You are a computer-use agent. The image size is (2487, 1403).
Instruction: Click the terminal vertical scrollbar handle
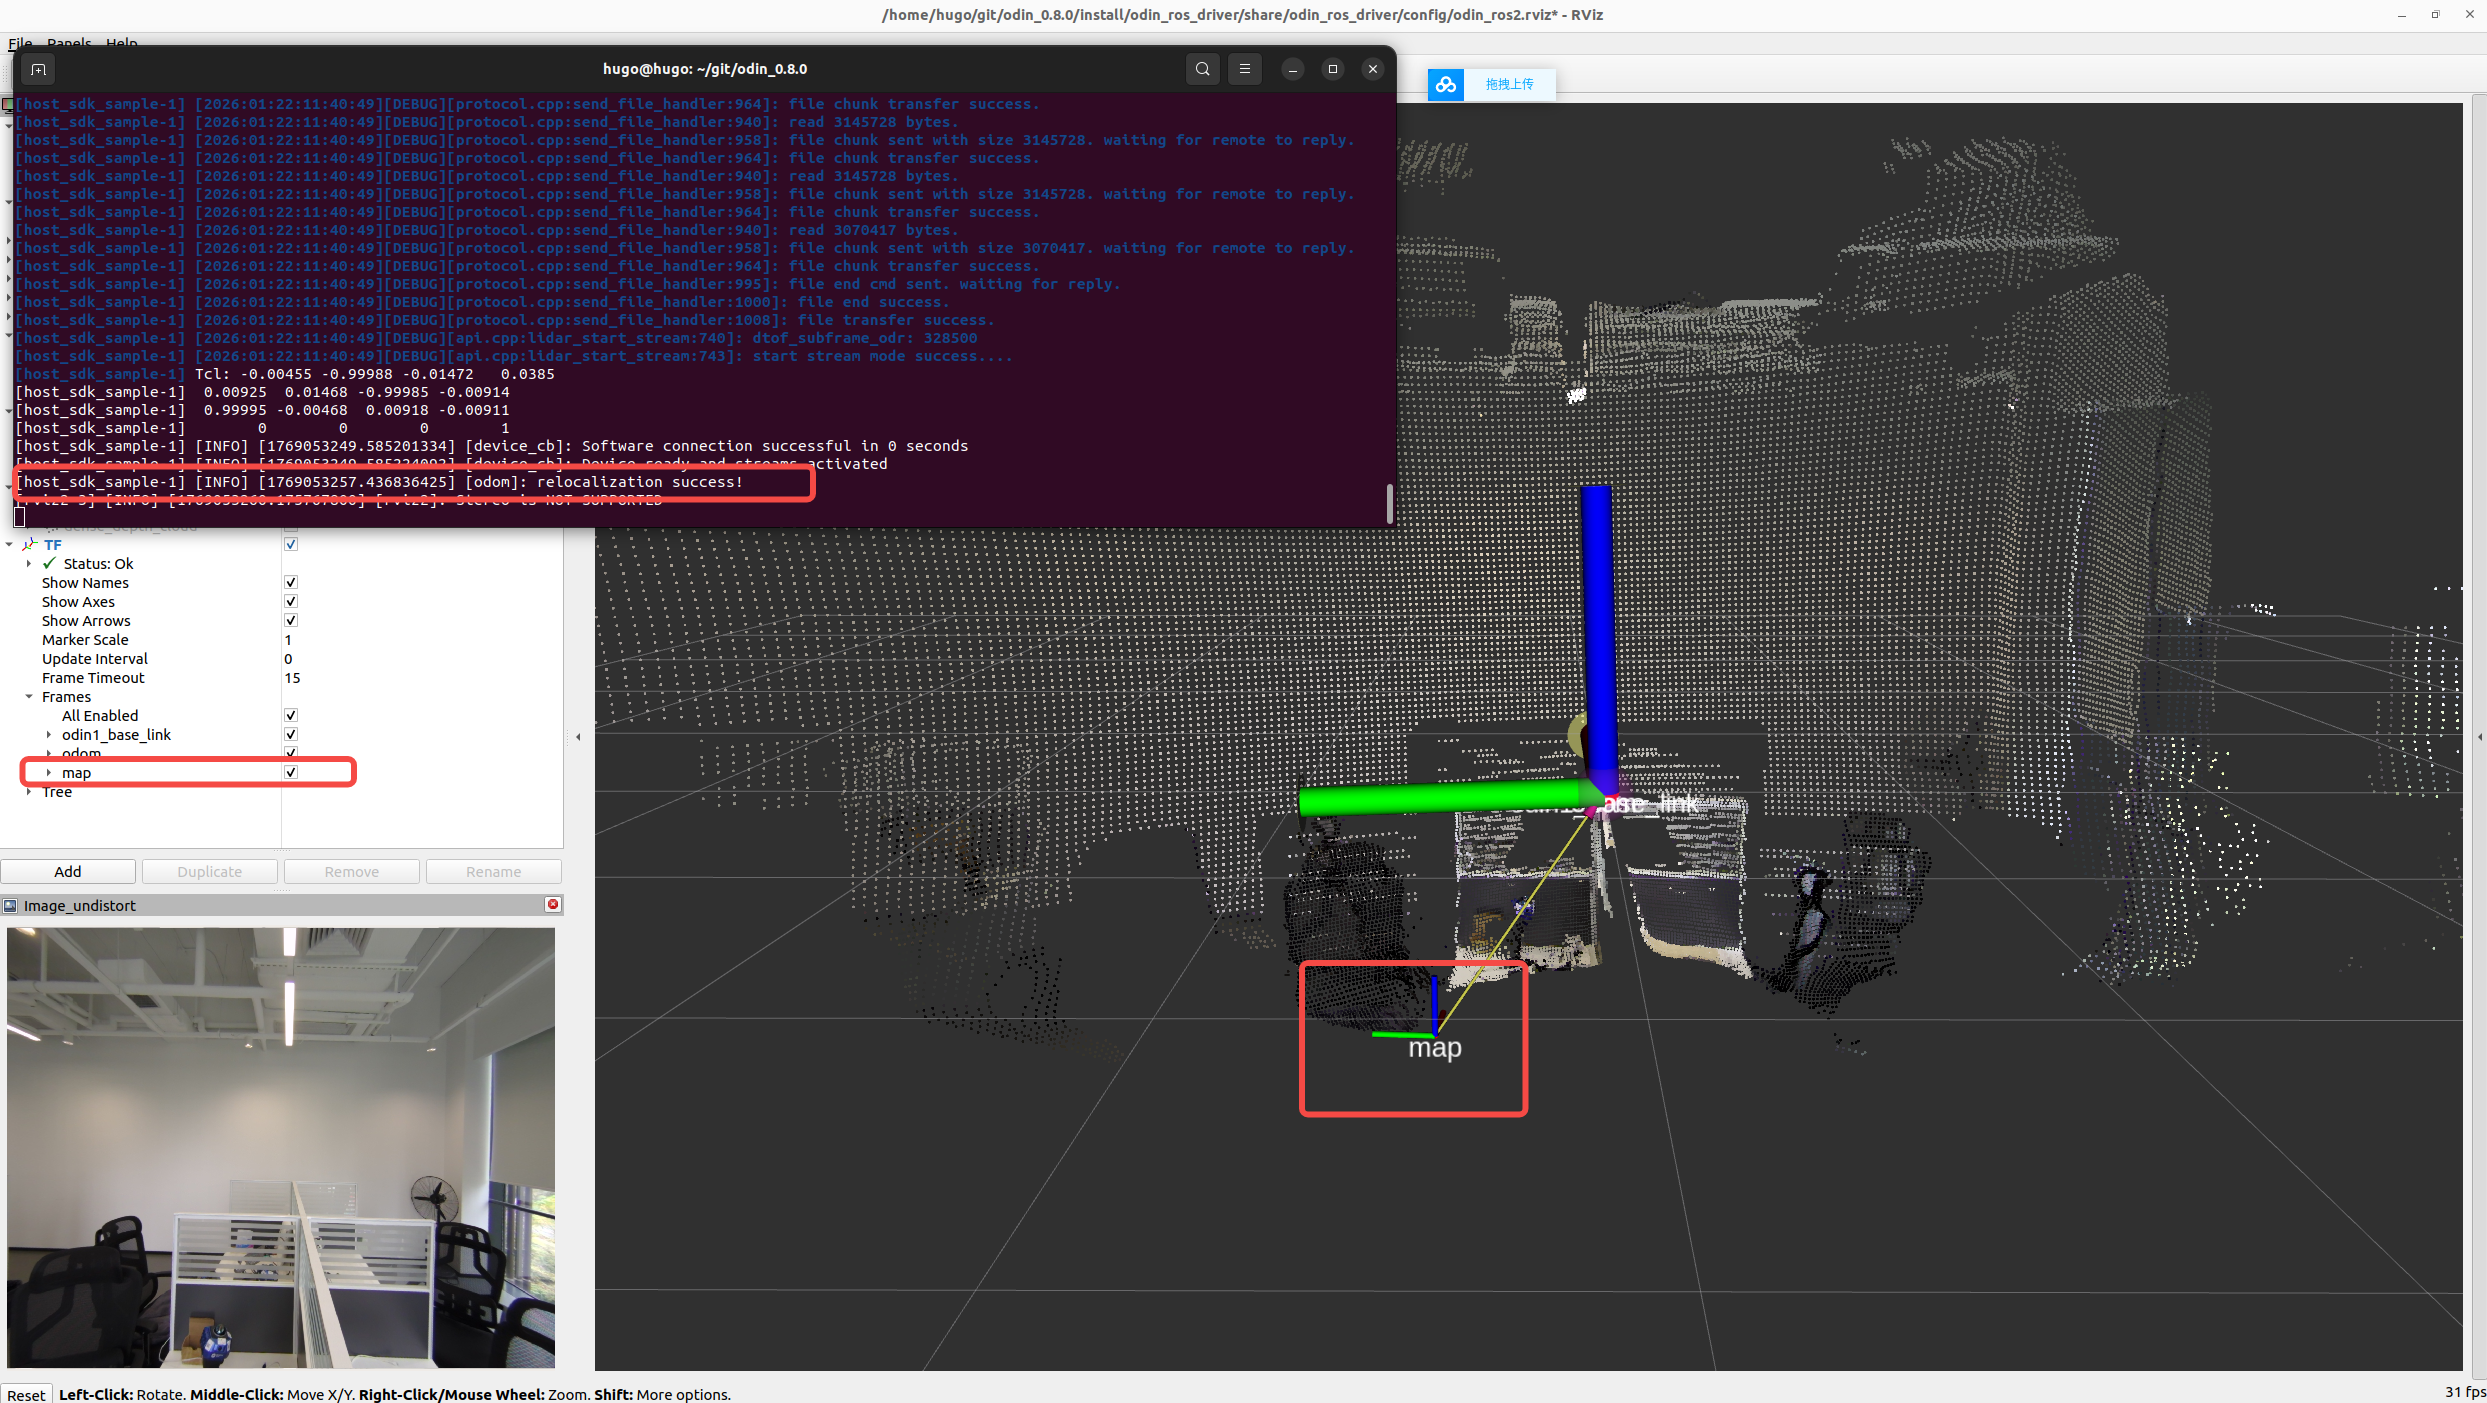click(x=1389, y=503)
